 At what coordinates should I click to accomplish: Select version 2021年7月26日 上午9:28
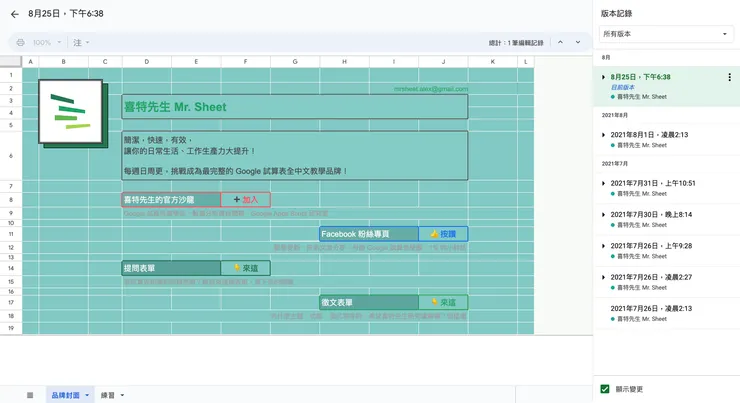pos(666,251)
